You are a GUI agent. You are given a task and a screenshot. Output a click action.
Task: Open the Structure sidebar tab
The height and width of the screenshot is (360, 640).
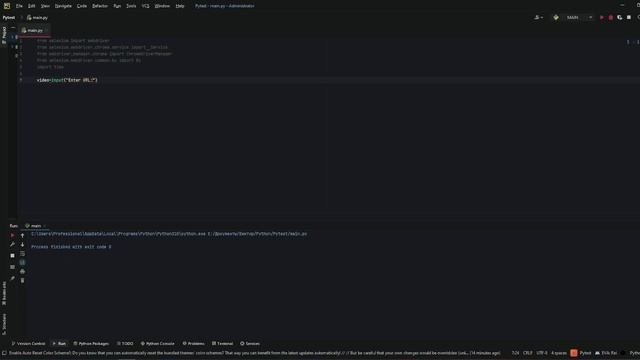coord(4,324)
